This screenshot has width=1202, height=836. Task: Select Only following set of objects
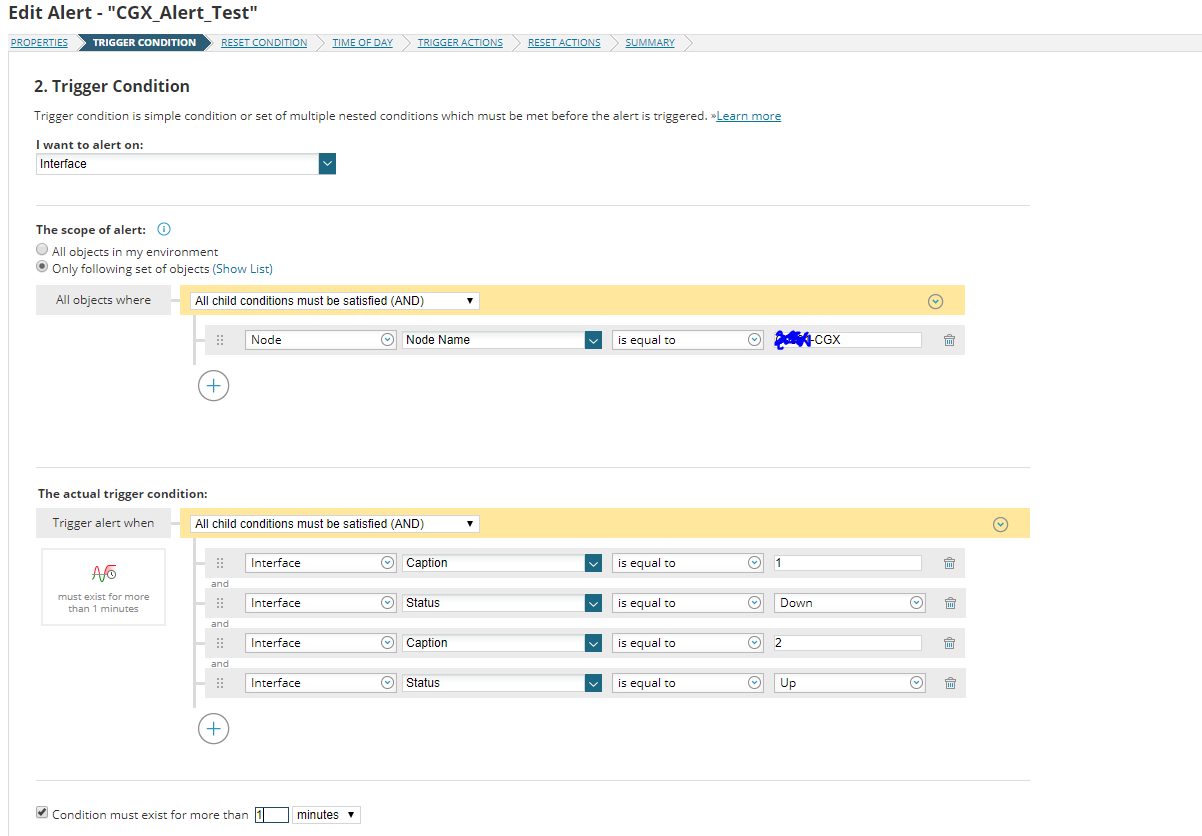pyautogui.click(x=42, y=267)
